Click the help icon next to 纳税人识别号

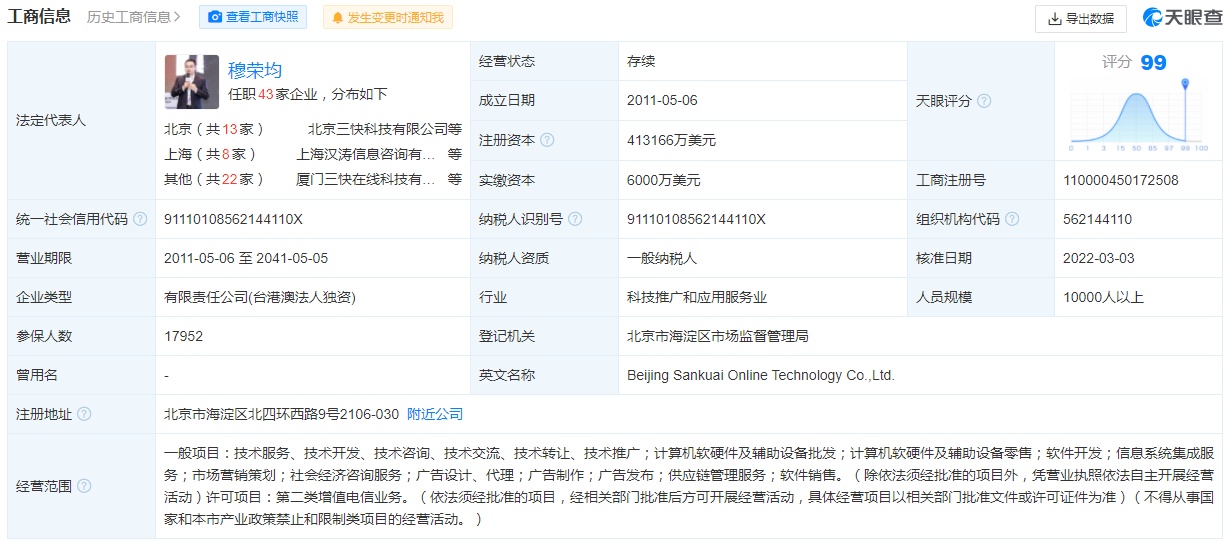coord(575,219)
